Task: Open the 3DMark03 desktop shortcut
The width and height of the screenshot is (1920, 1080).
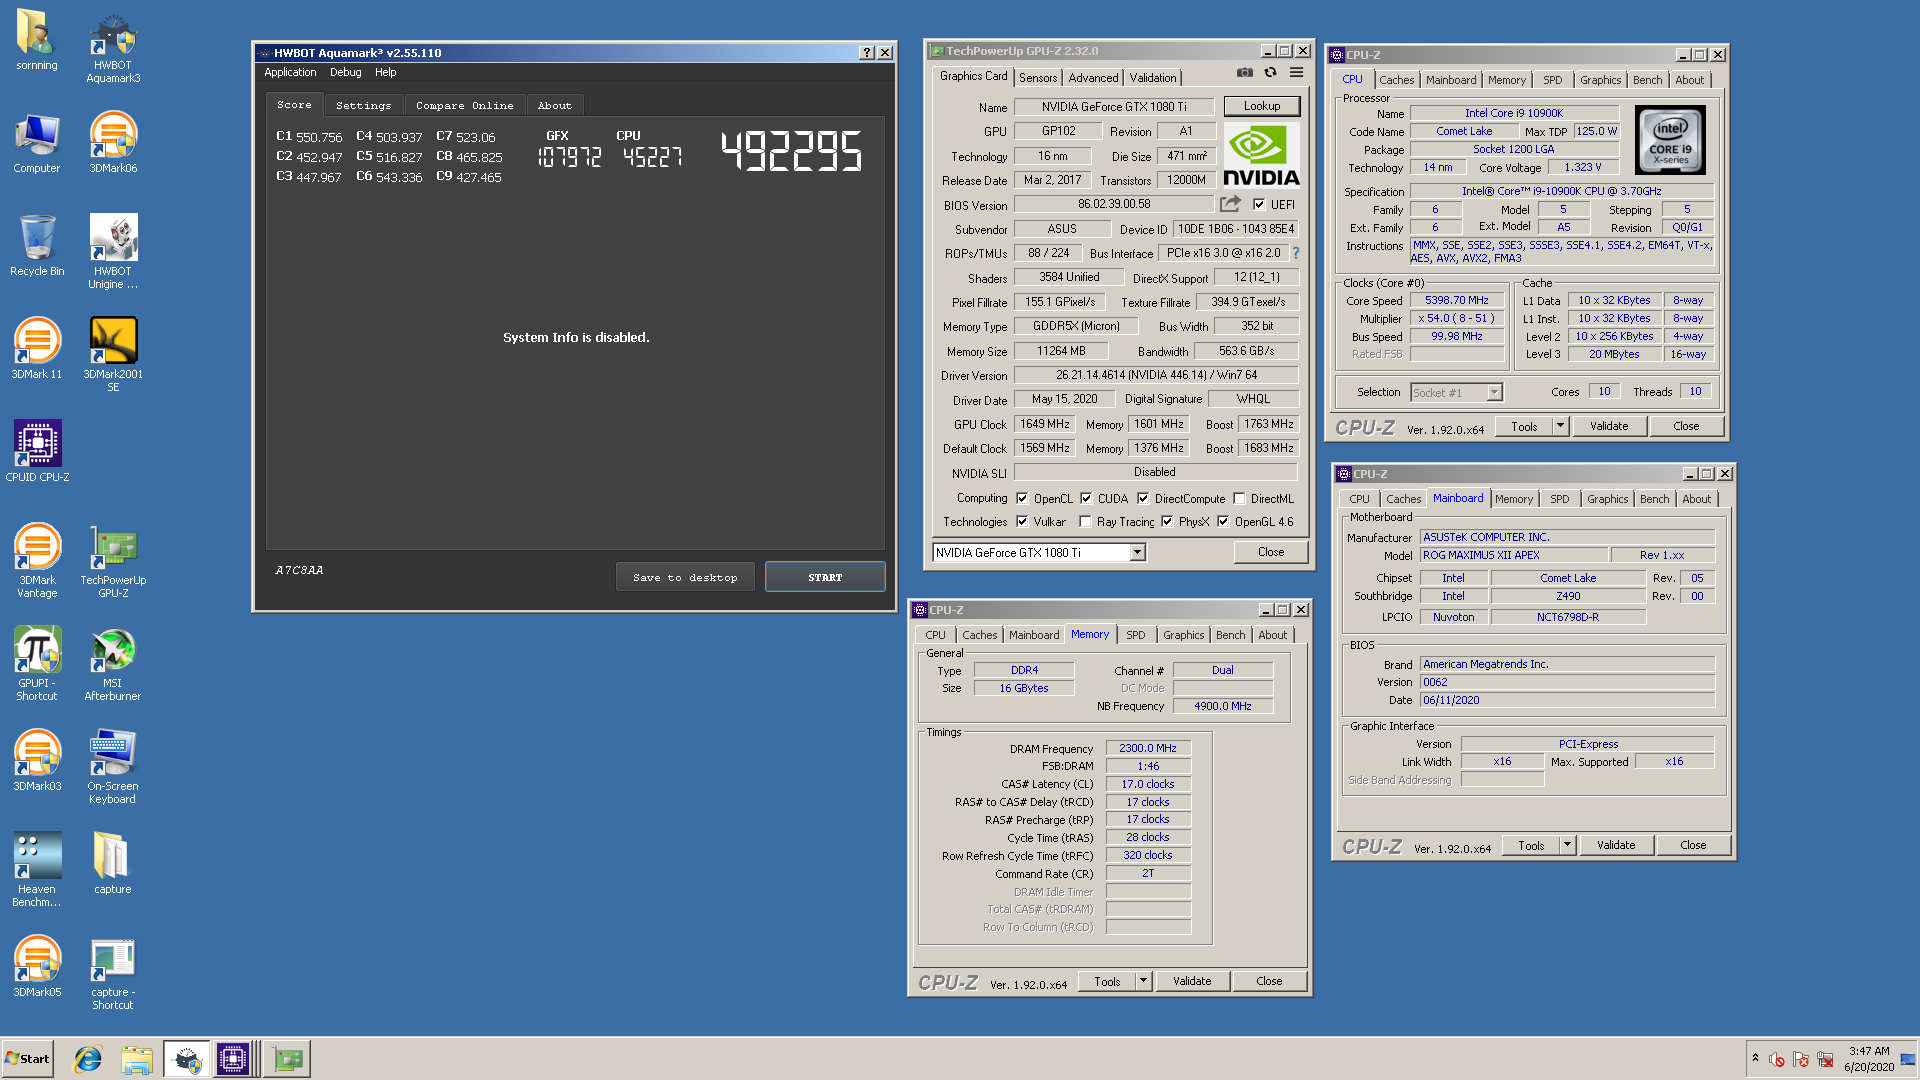Action: coord(37,761)
